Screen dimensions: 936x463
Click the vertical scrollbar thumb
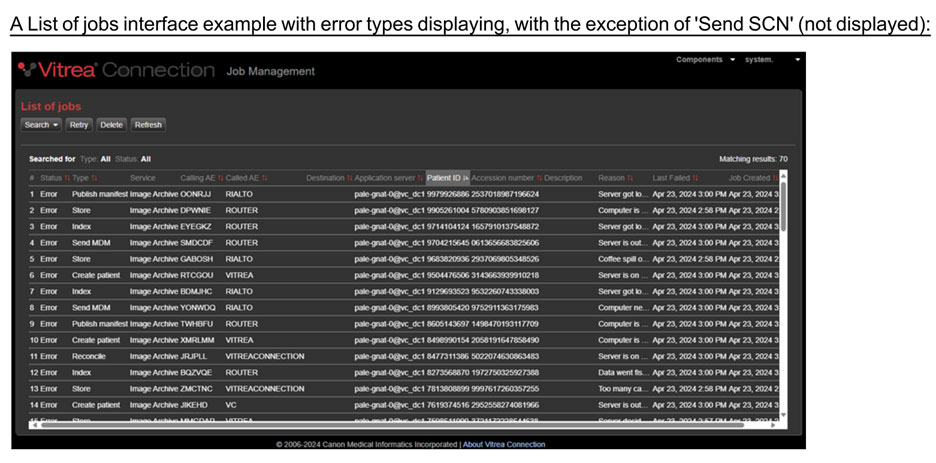pyautogui.click(x=783, y=206)
